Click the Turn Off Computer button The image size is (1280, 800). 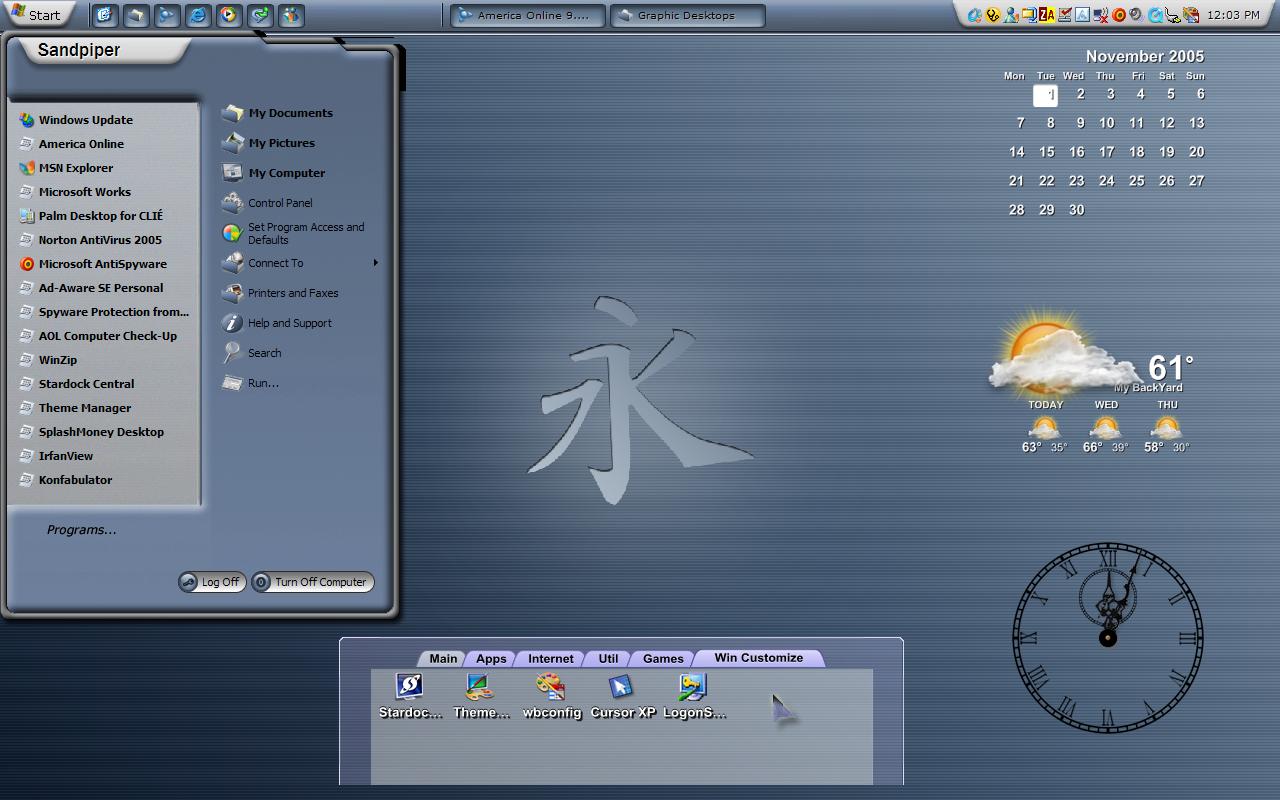(x=312, y=582)
